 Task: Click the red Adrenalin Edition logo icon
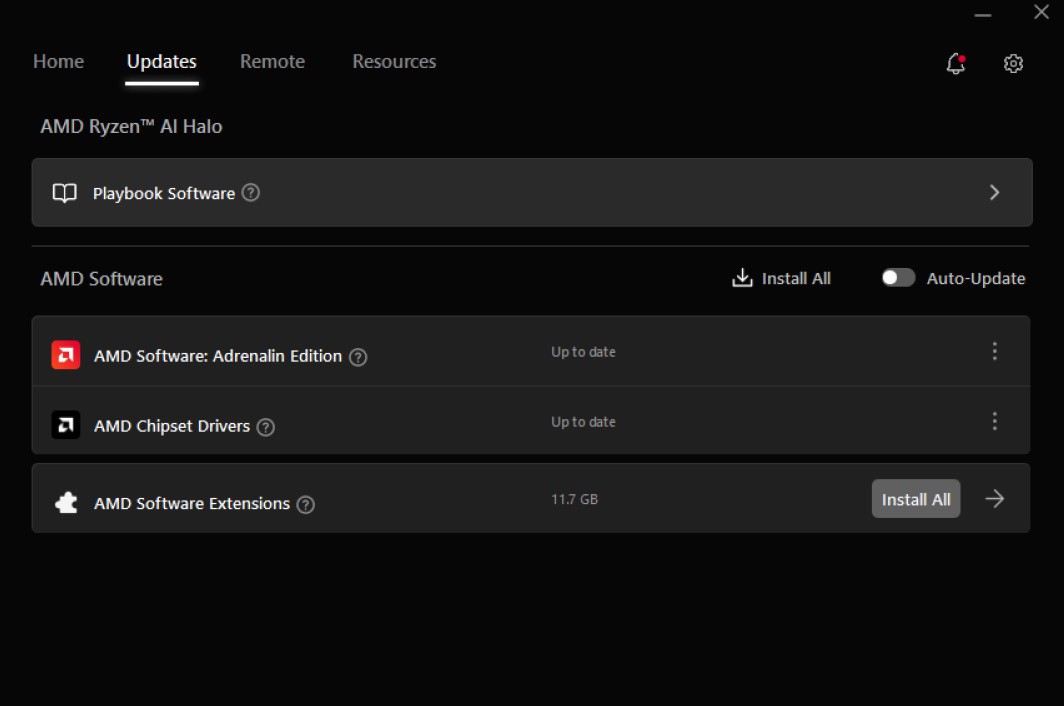66,354
